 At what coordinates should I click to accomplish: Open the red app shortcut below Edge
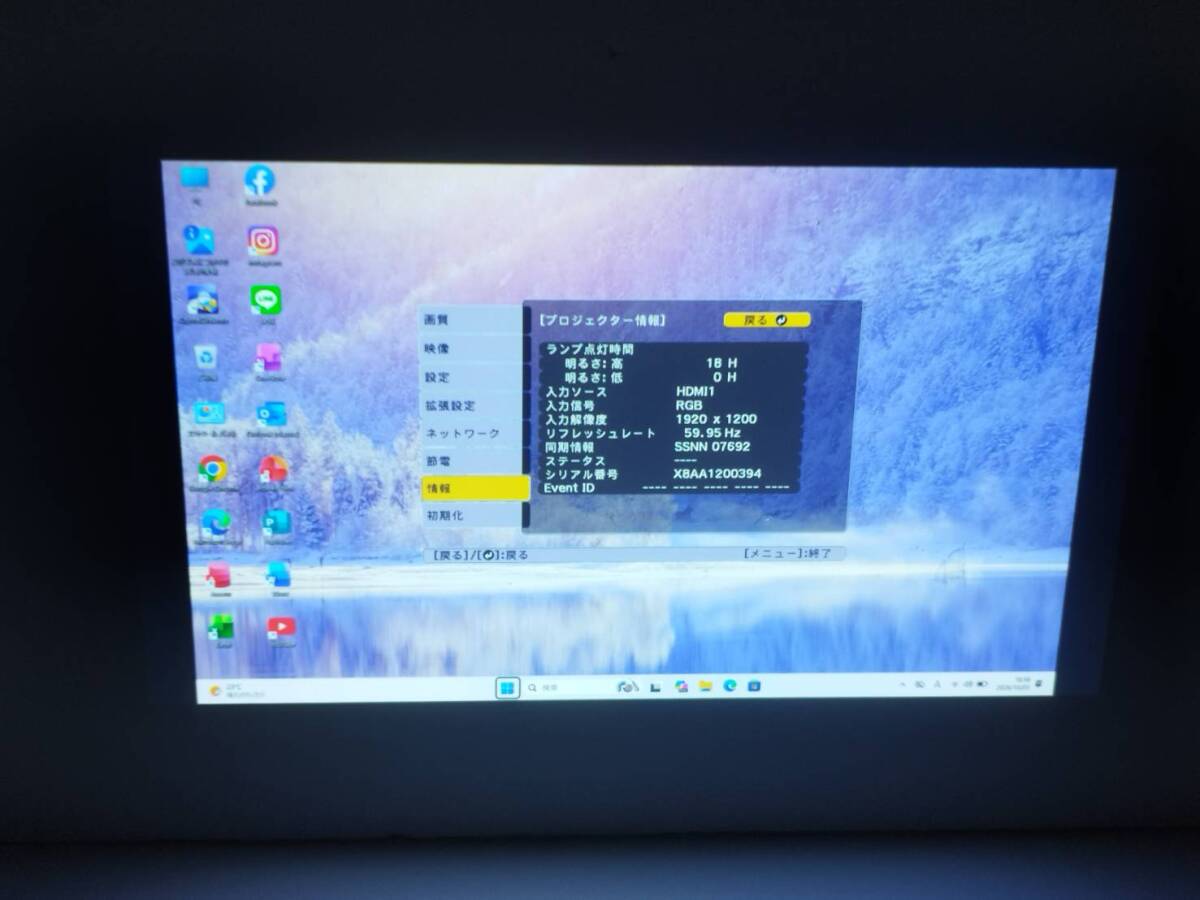point(218,574)
